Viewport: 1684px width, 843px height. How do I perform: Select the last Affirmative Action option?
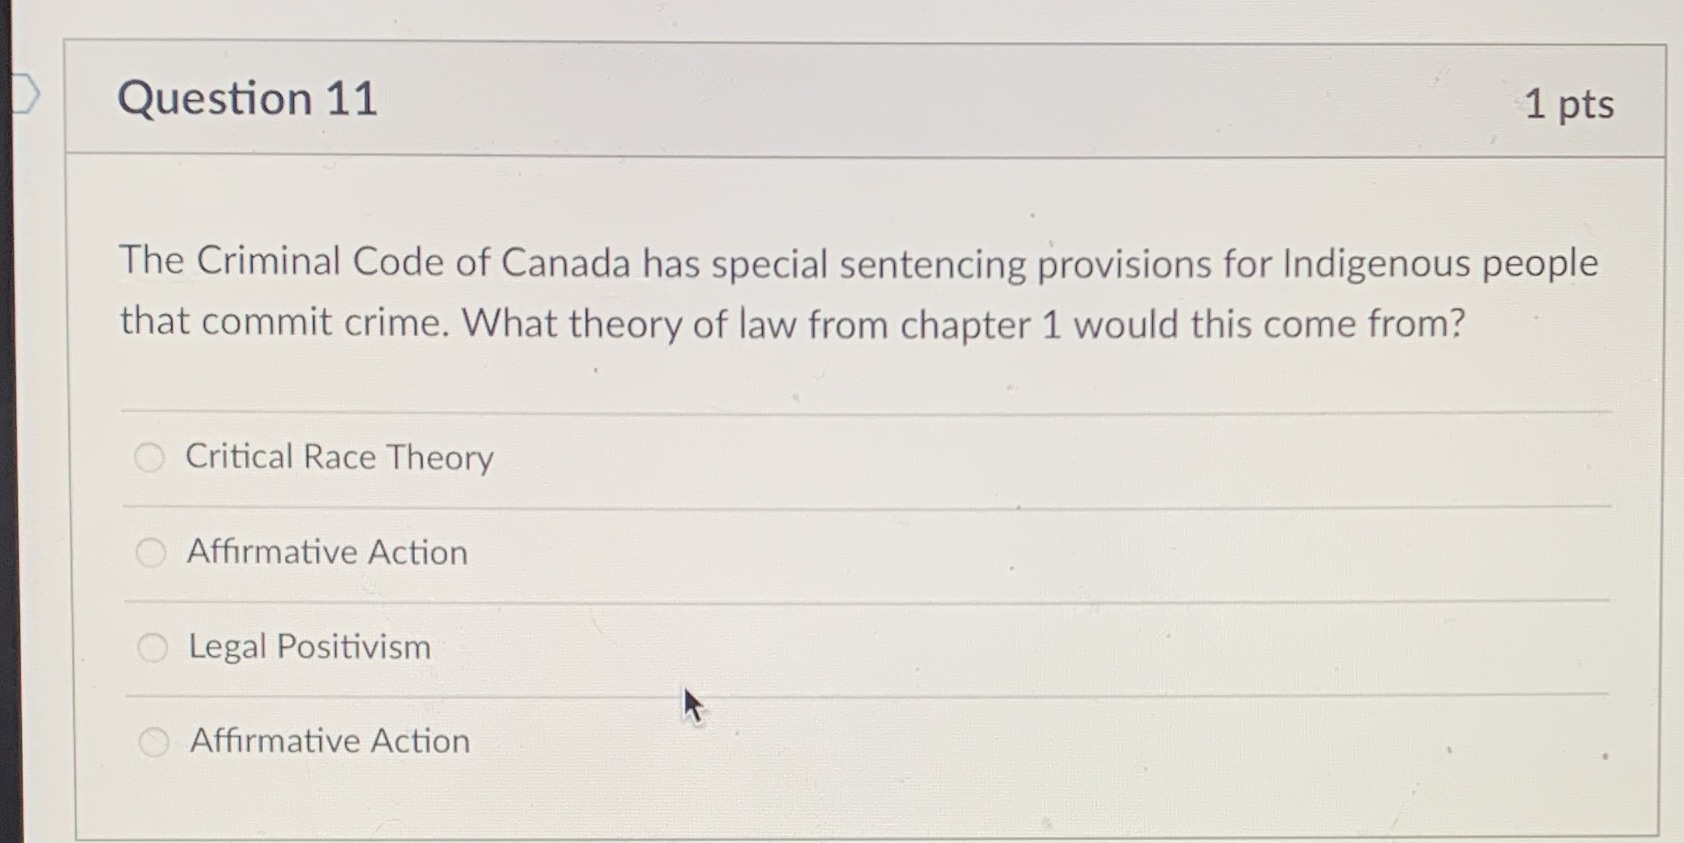(151, 743)
